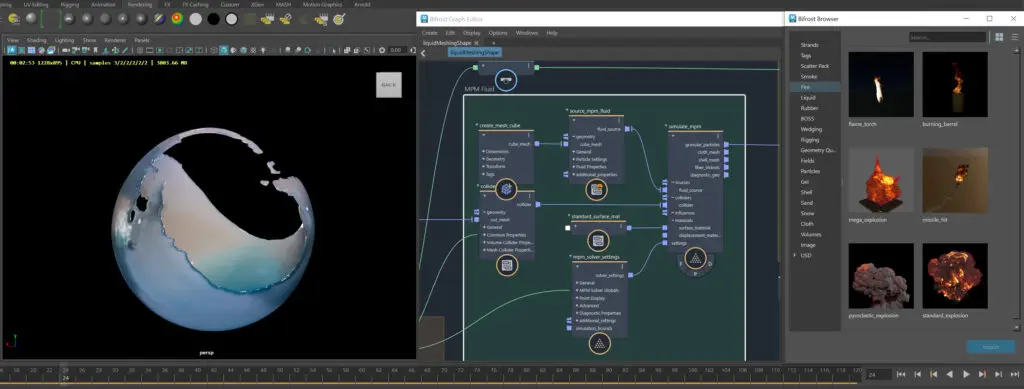Select the liquidMeshingShape graph tab
The width and height of the screenshot is (1024, 389).
(447, 42)
